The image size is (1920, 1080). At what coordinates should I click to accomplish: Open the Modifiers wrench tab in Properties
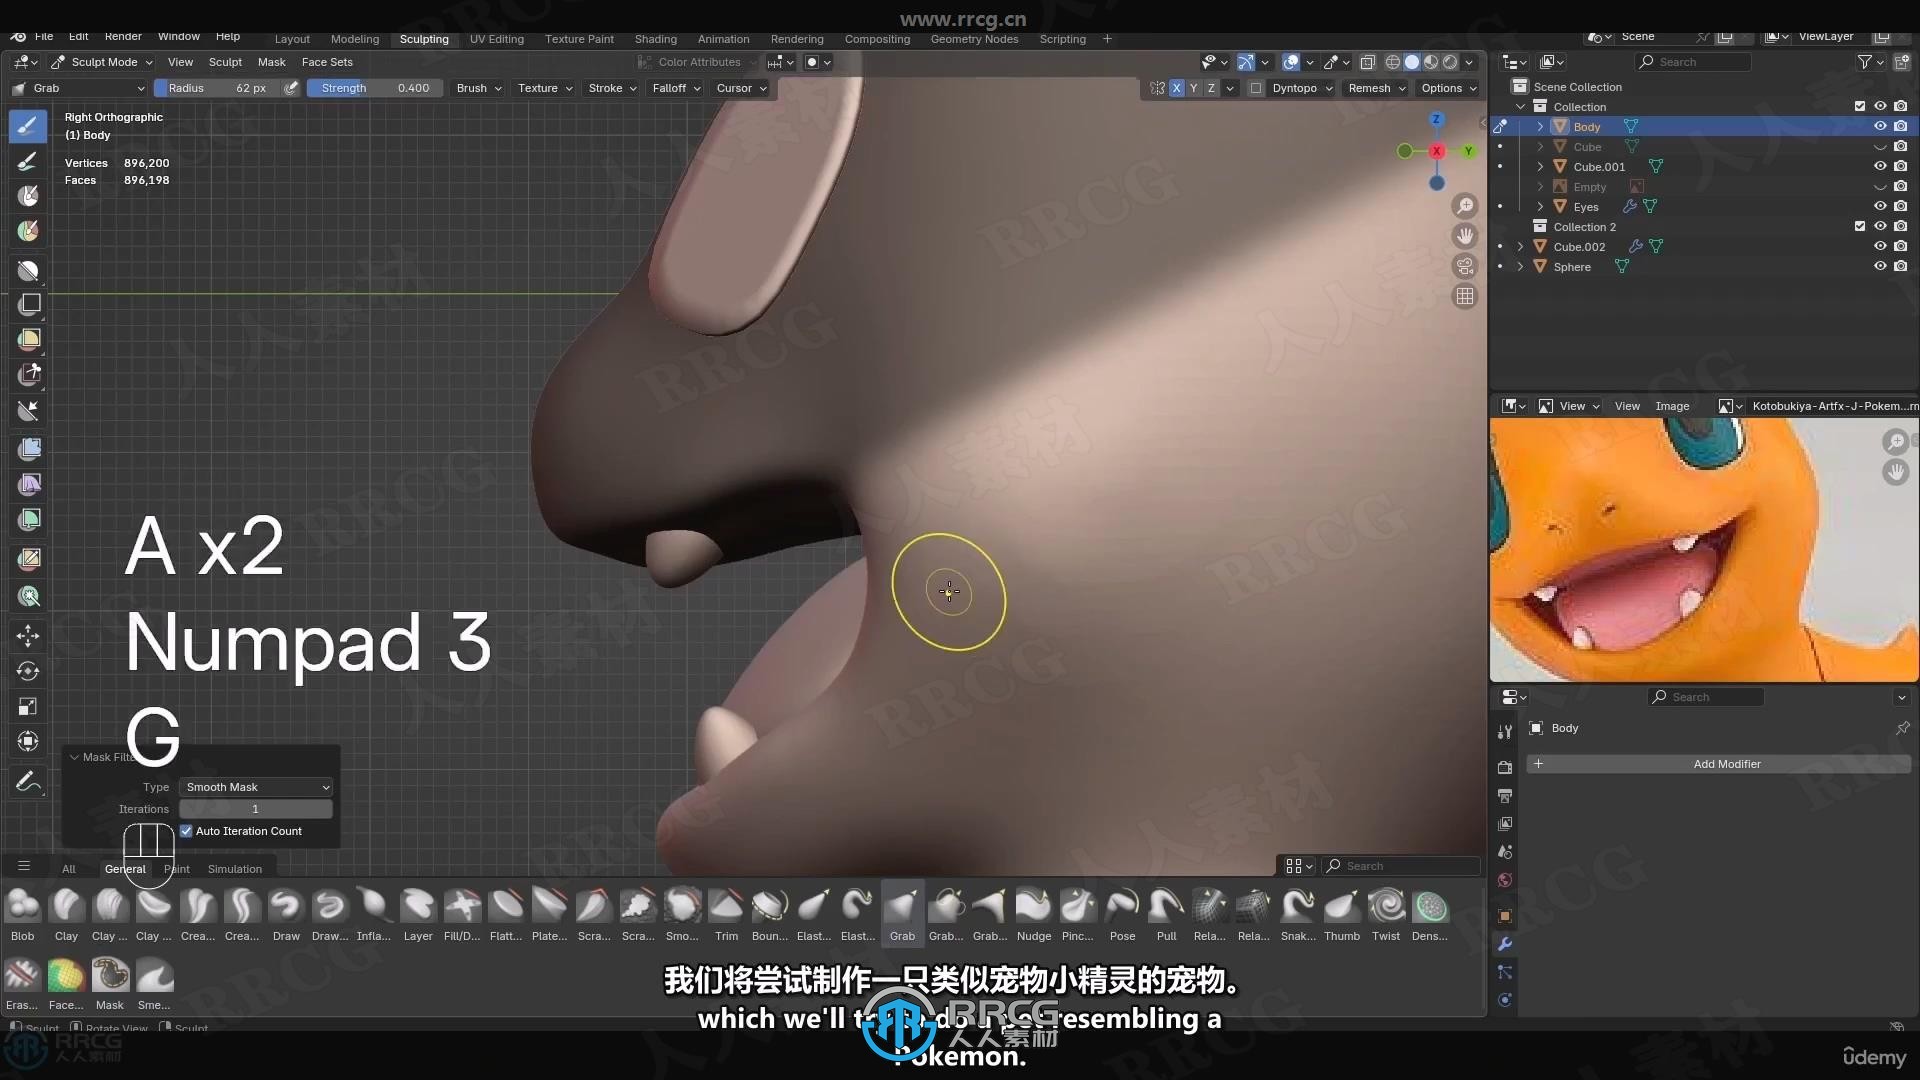(x=1505, y=944)
